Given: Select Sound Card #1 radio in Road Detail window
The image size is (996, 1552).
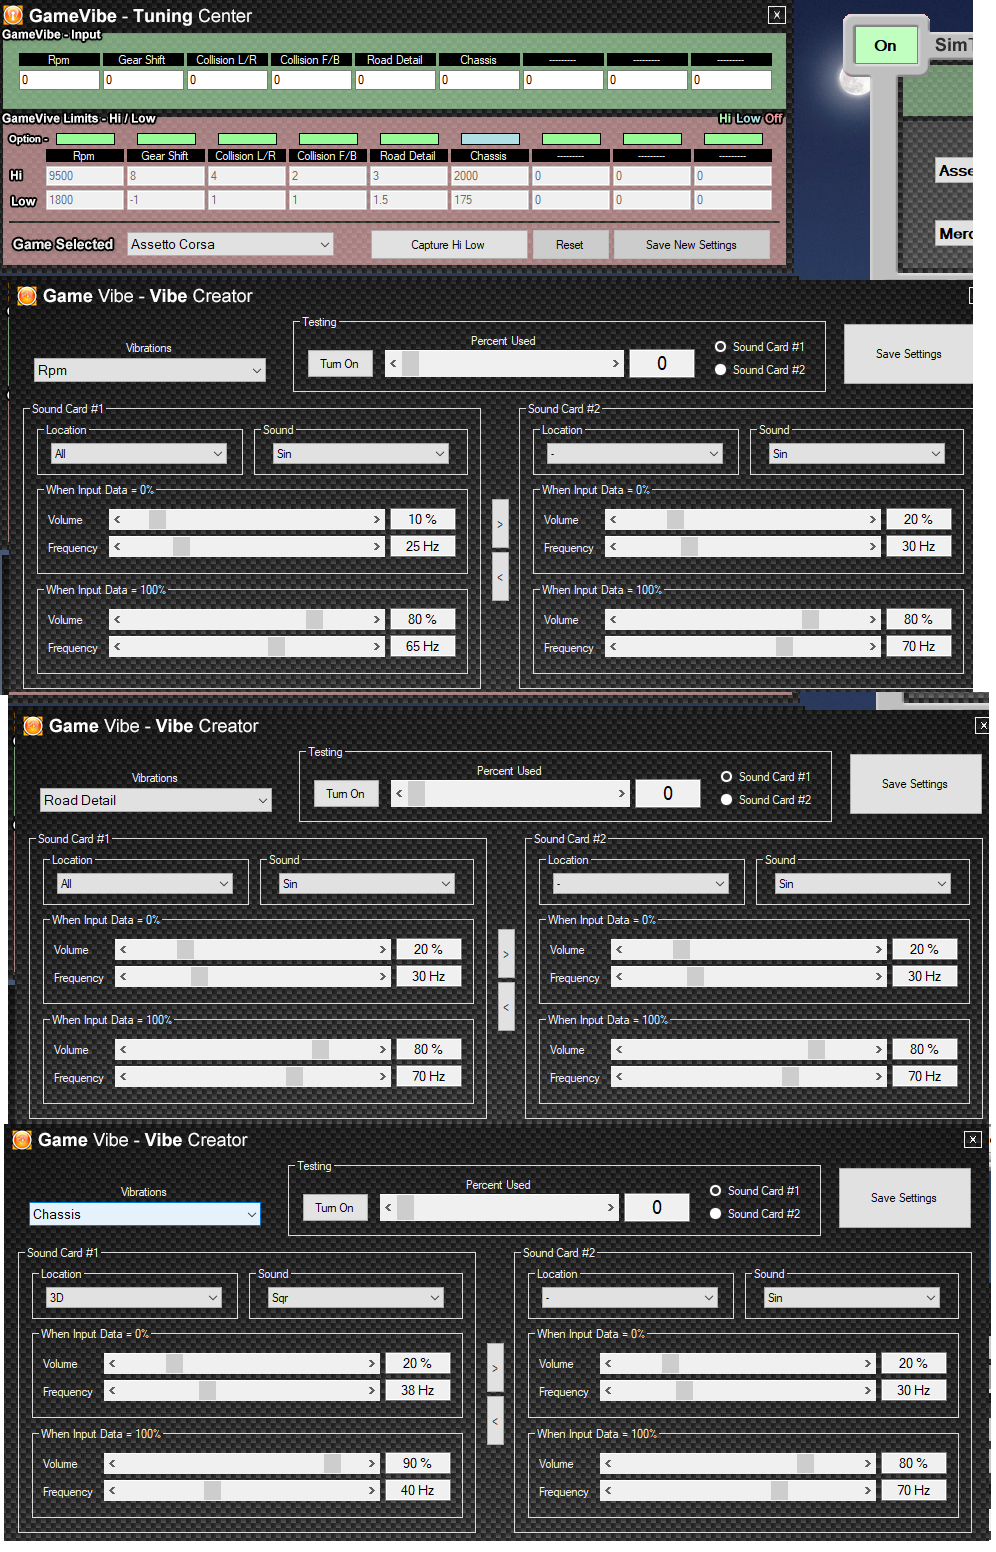Looking at the screenshot, I should 726,777.
